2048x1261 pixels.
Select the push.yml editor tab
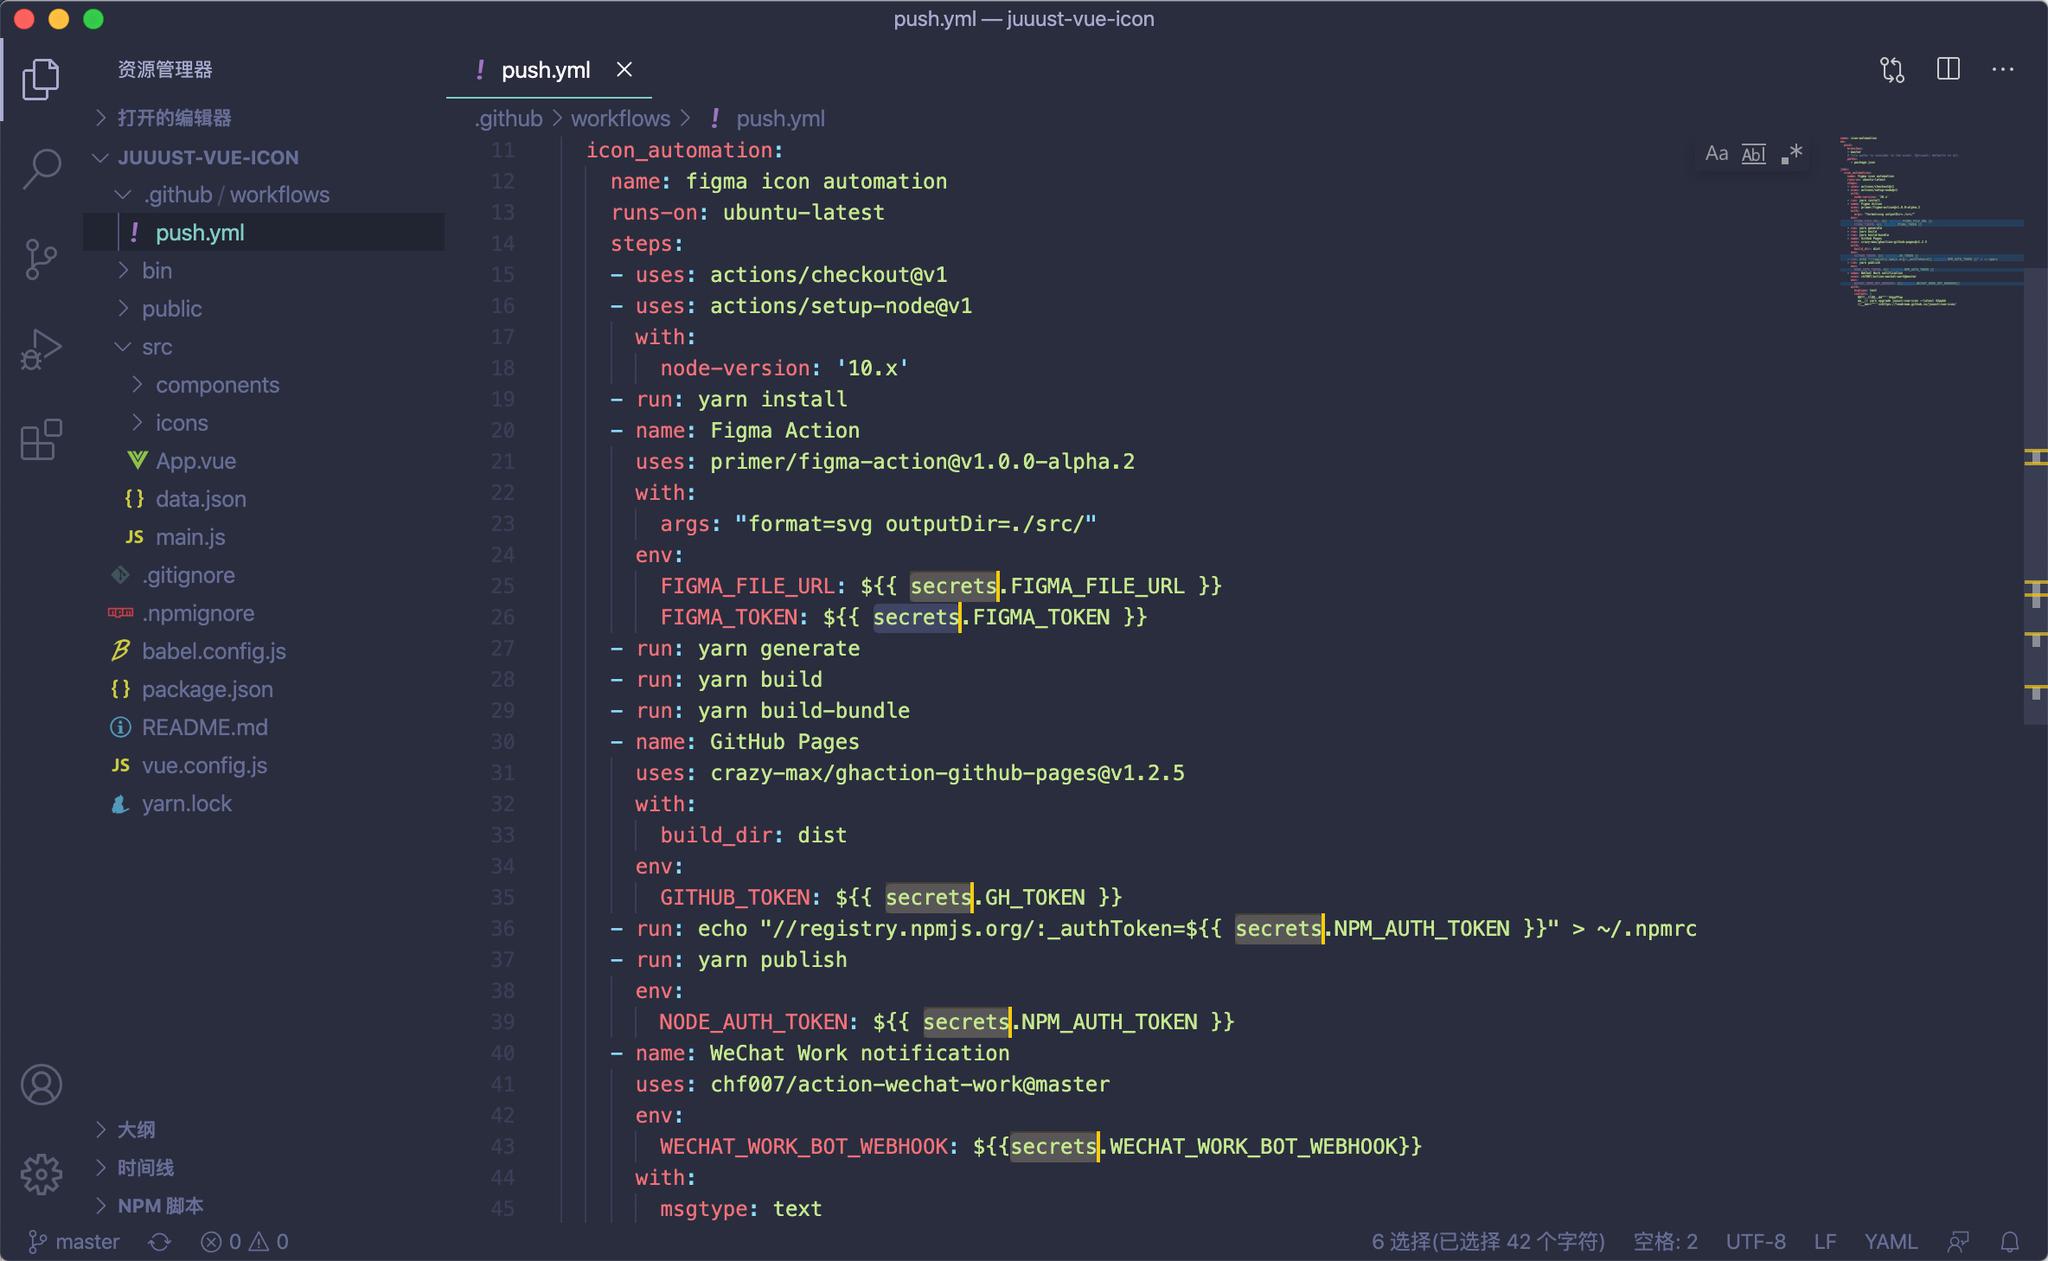point(547,69)
